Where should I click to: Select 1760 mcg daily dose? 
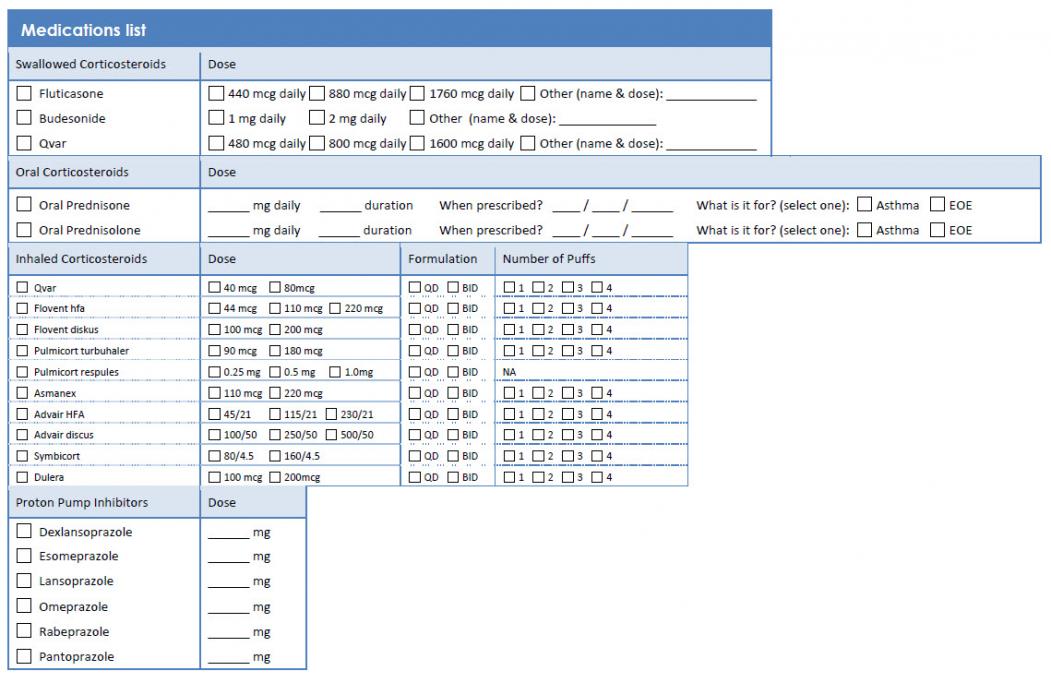[417, 93]
